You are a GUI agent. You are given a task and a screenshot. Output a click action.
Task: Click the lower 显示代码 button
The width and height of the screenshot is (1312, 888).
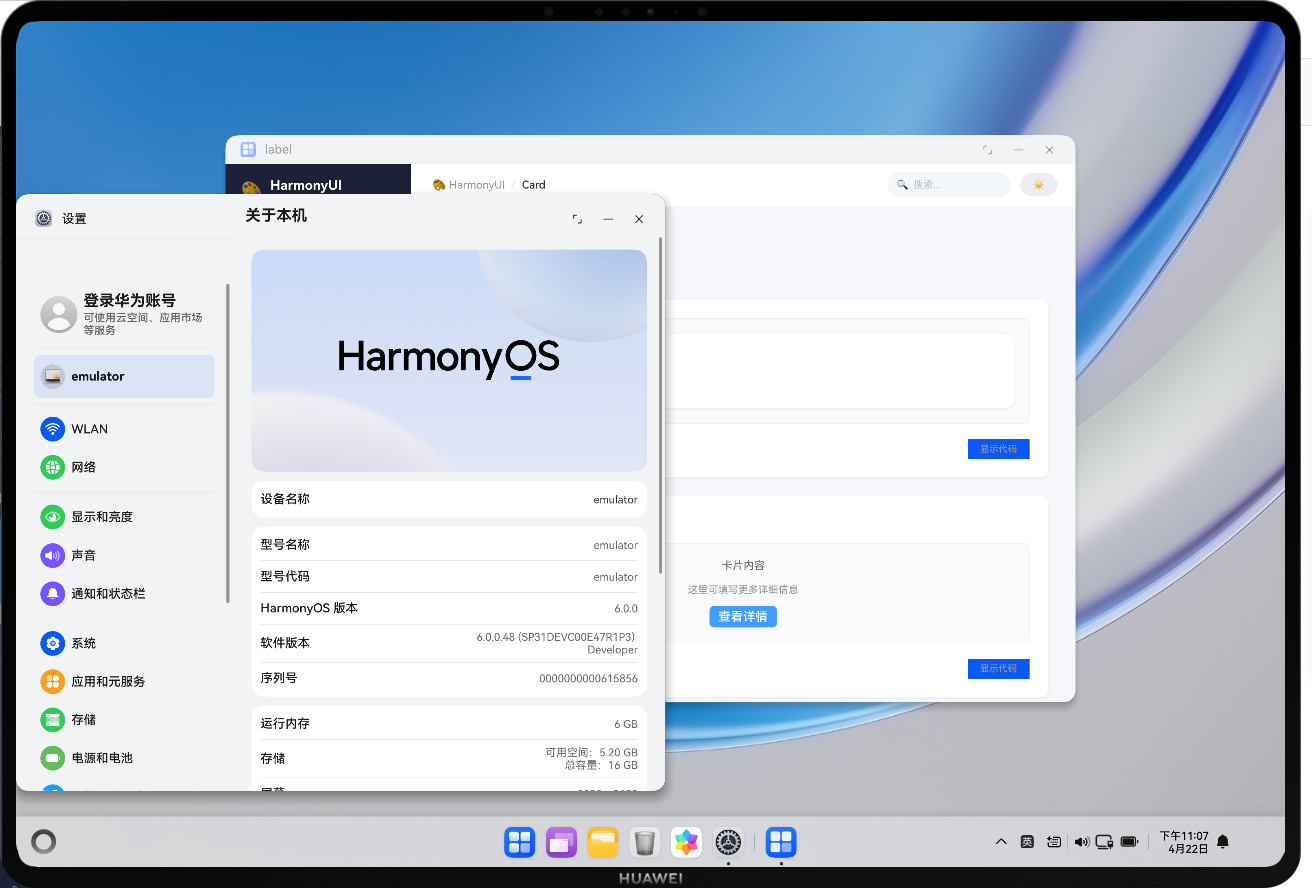(x=998, y=668)
